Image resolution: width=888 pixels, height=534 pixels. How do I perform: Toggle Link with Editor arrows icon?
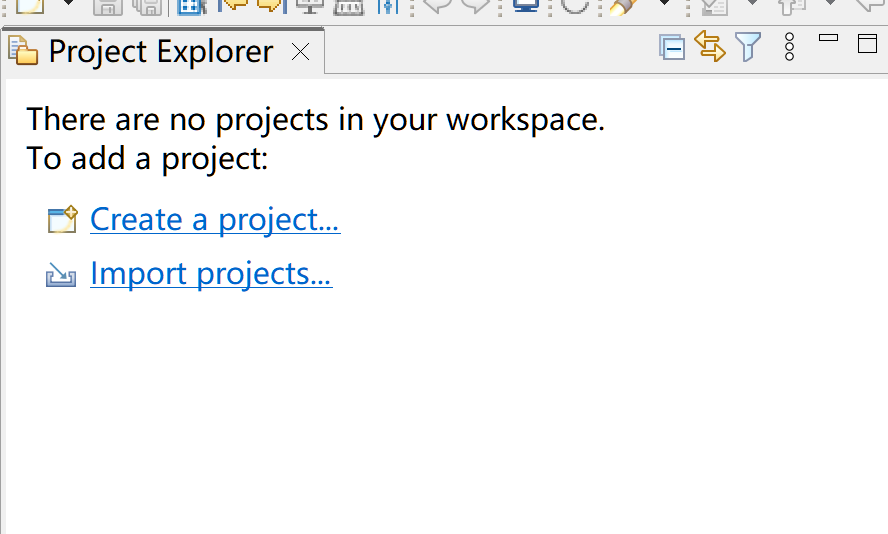click(x=709, y=47)
